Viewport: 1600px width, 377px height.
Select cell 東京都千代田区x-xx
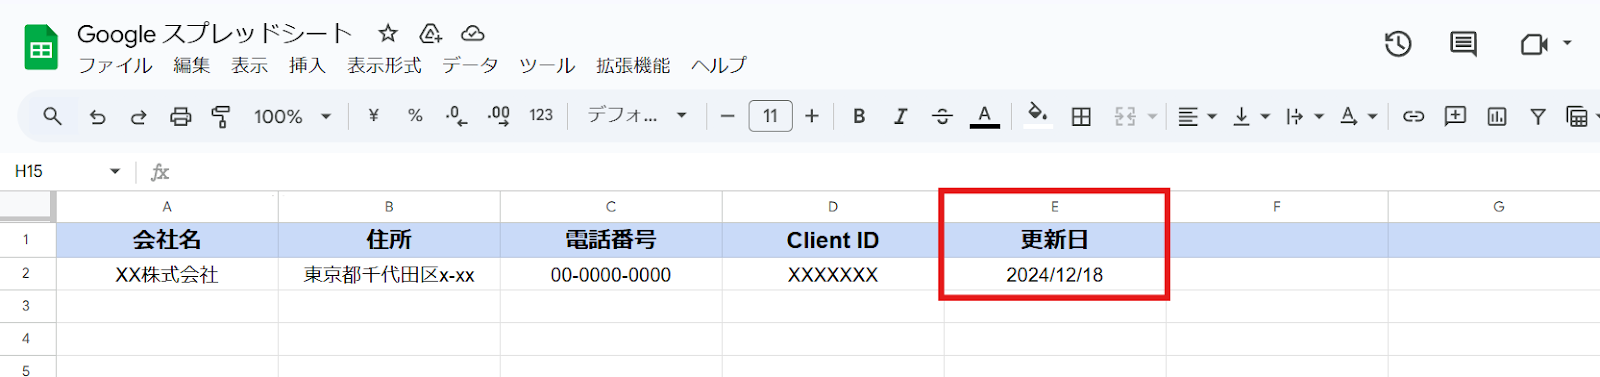click(389, 274)
